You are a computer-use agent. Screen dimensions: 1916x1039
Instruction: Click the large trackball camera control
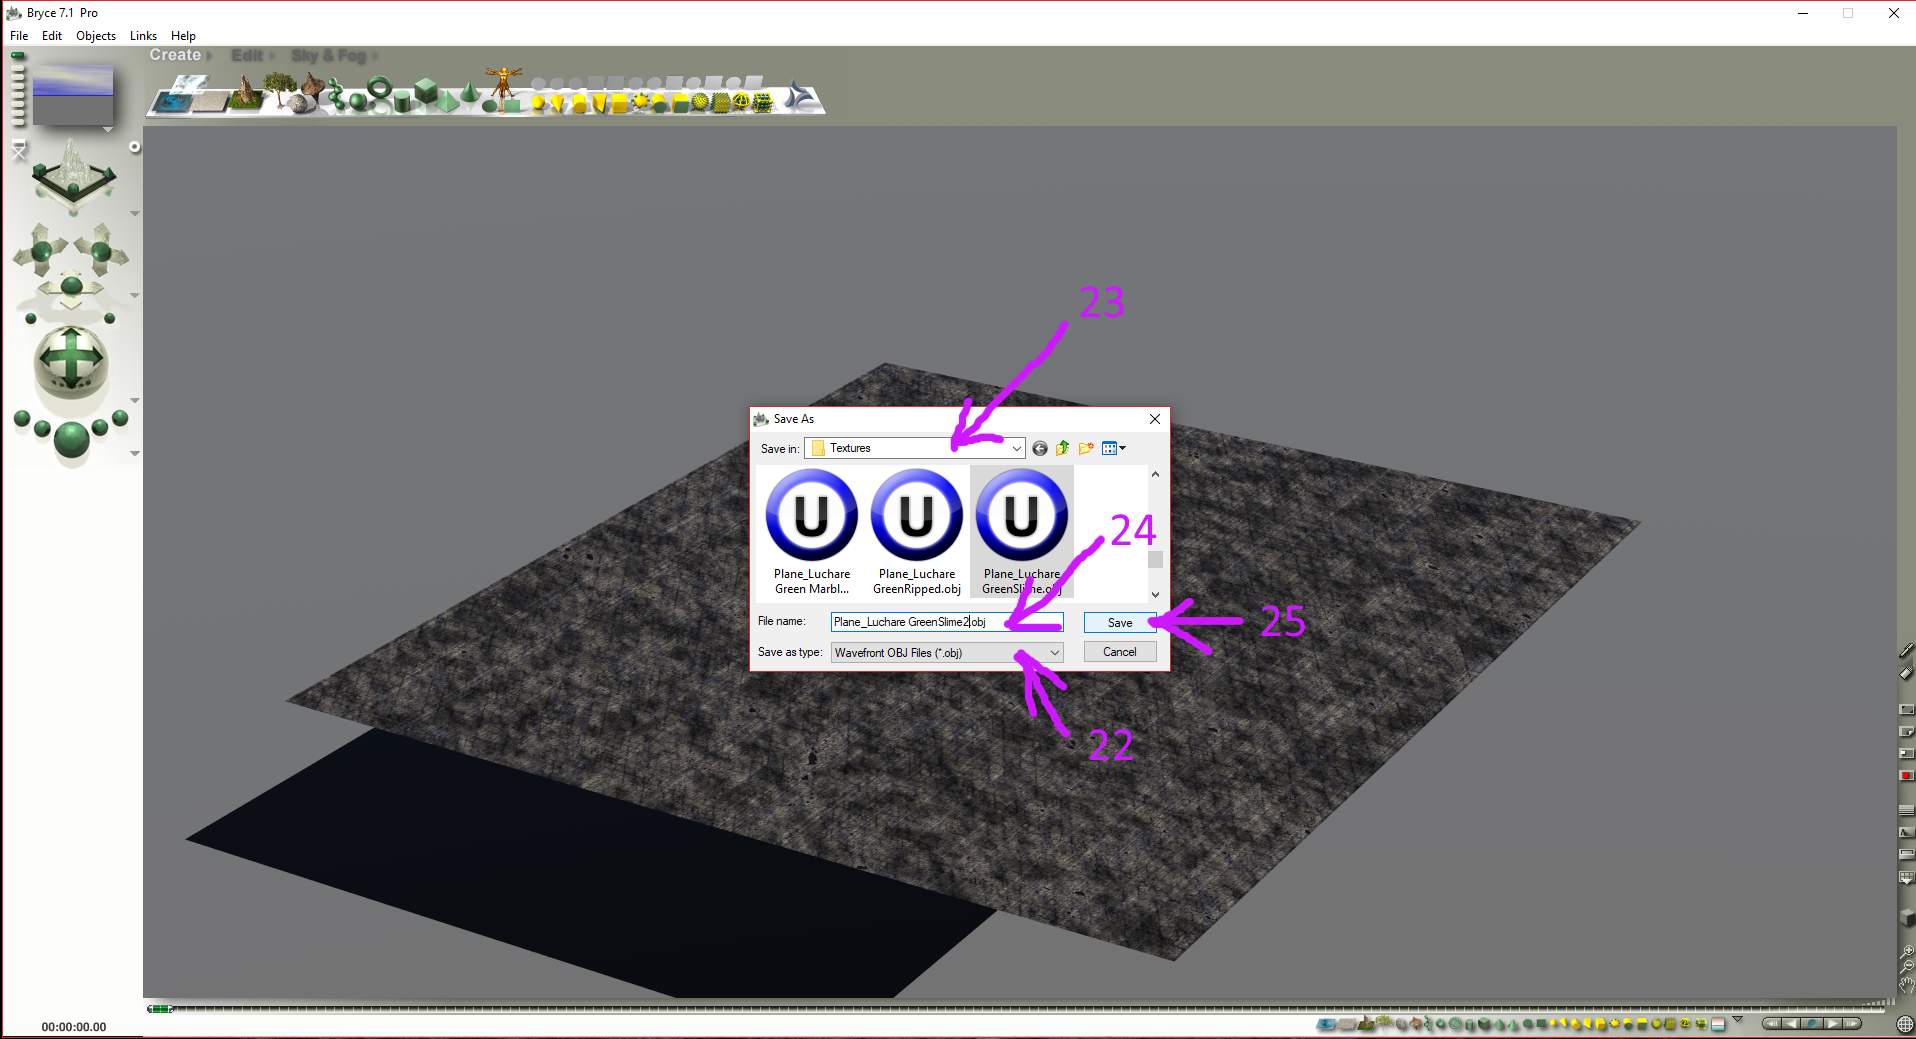pyautogui.click(x=70, y=360)
